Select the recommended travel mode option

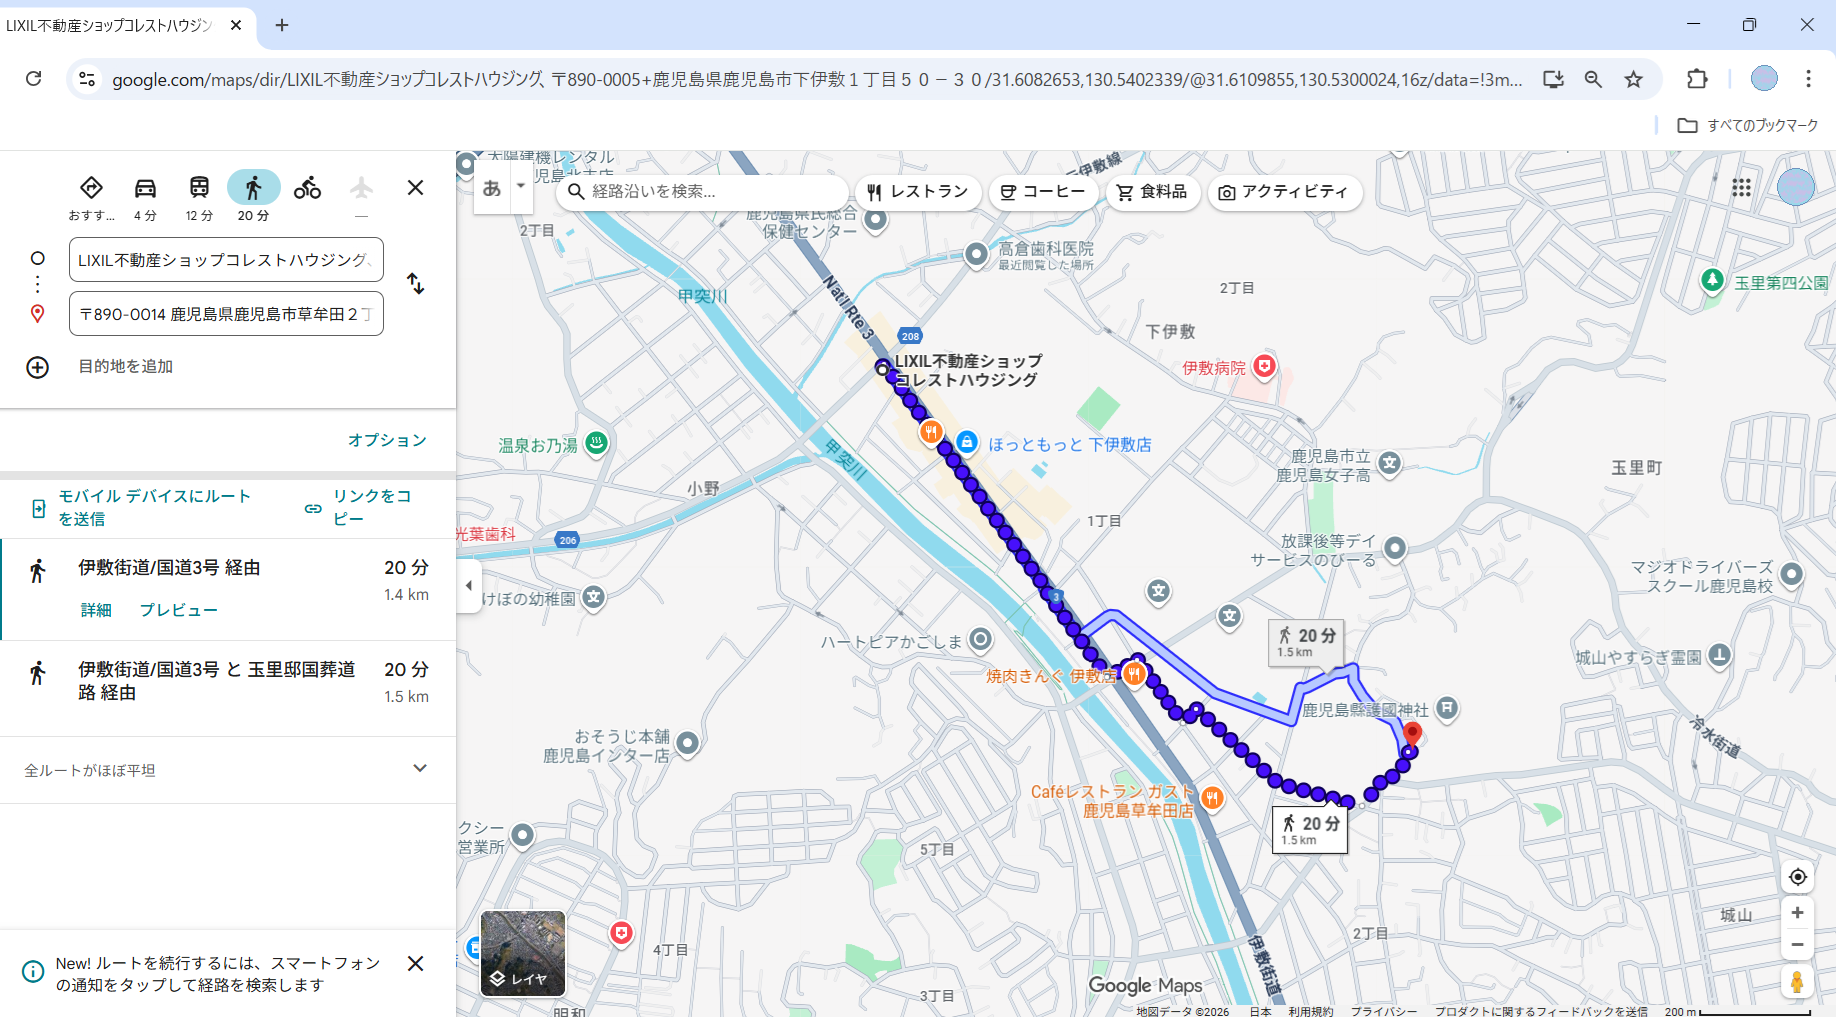click(x=91, y=188)
